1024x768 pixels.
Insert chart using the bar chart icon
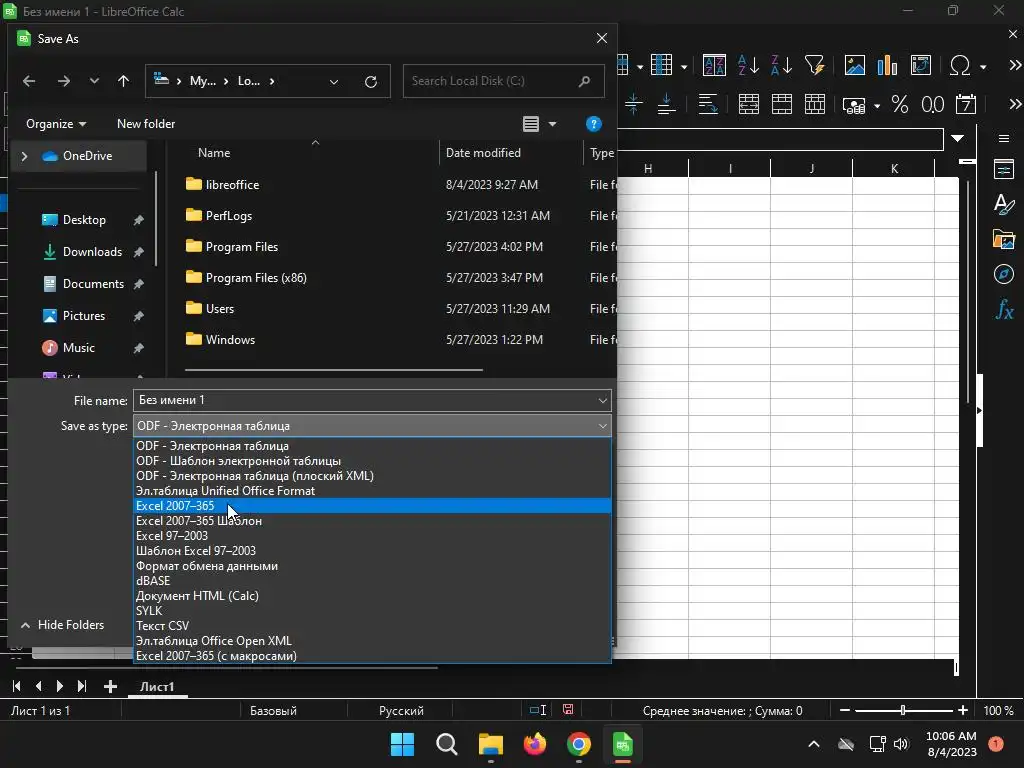pos(887,65)
